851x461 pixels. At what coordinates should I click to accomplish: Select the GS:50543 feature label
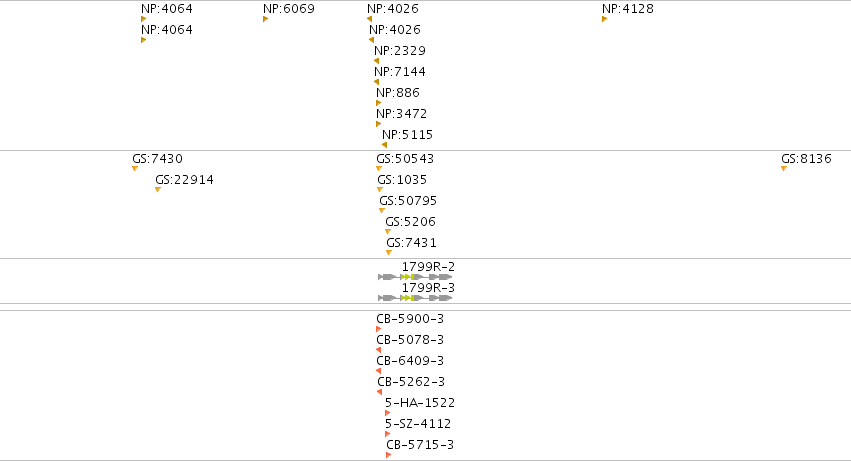[405, 159]
